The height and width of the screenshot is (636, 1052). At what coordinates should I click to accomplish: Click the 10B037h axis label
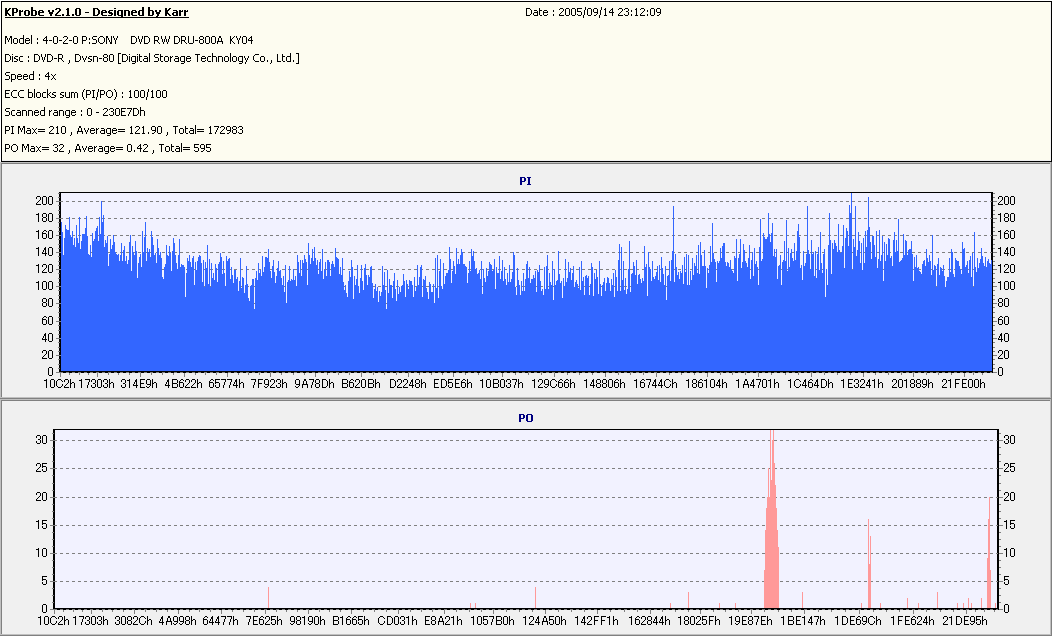point(501,384)
